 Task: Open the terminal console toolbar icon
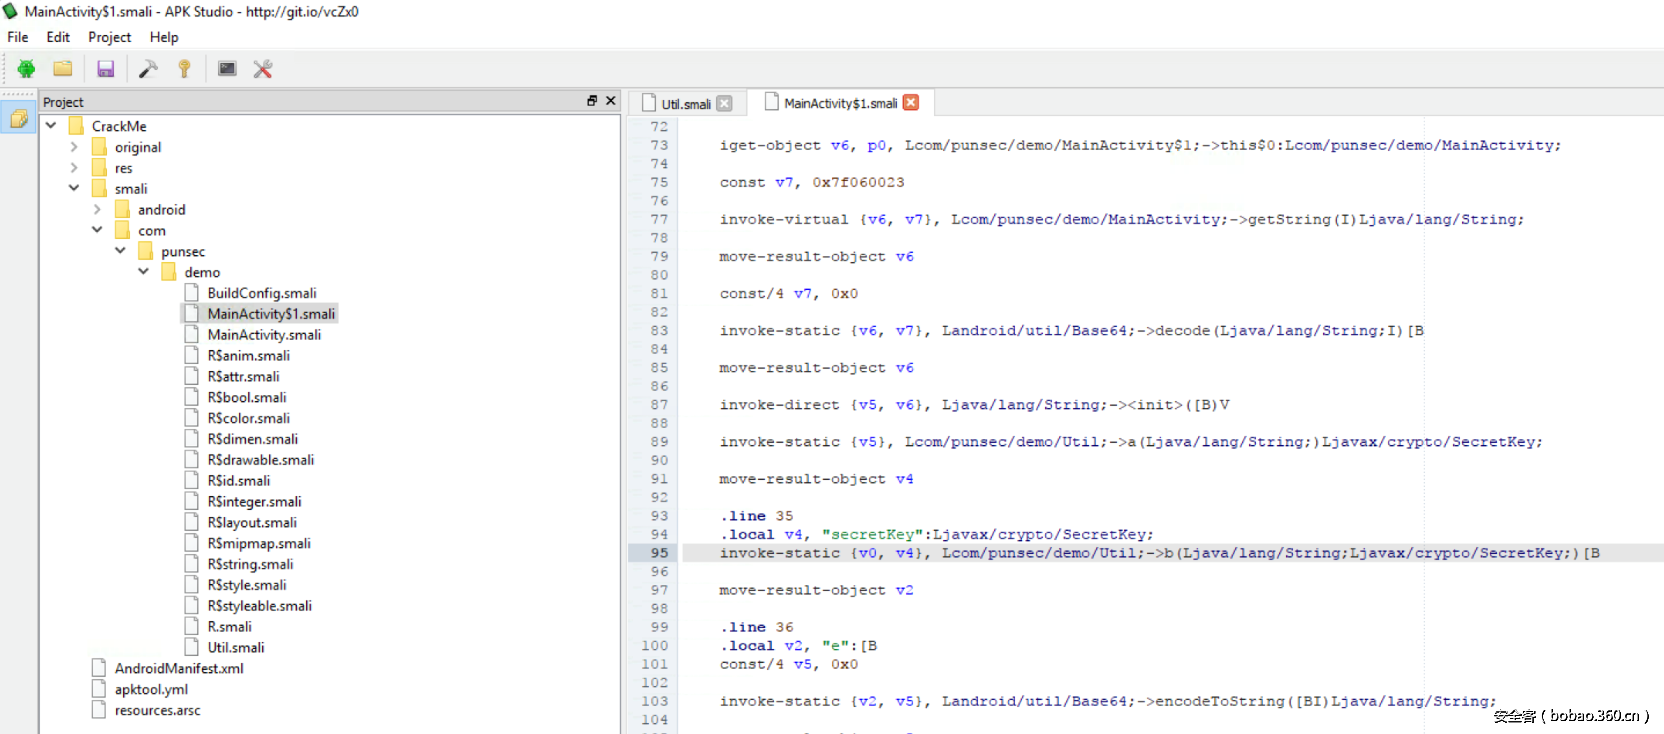click(227, 69)
